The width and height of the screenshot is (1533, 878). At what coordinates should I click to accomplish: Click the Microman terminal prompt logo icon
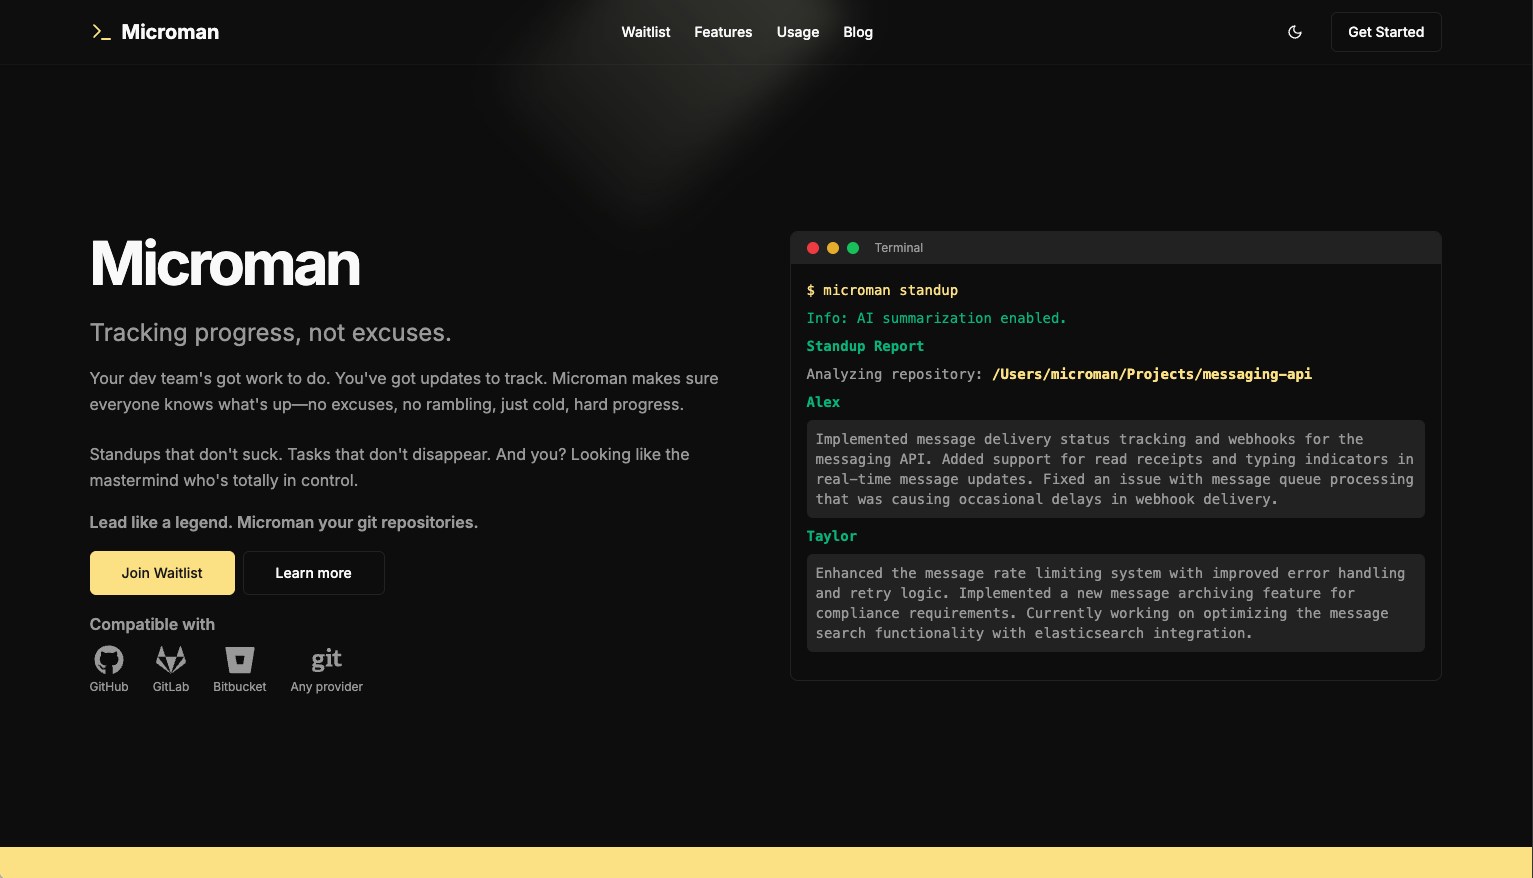(x=101, y=32)
